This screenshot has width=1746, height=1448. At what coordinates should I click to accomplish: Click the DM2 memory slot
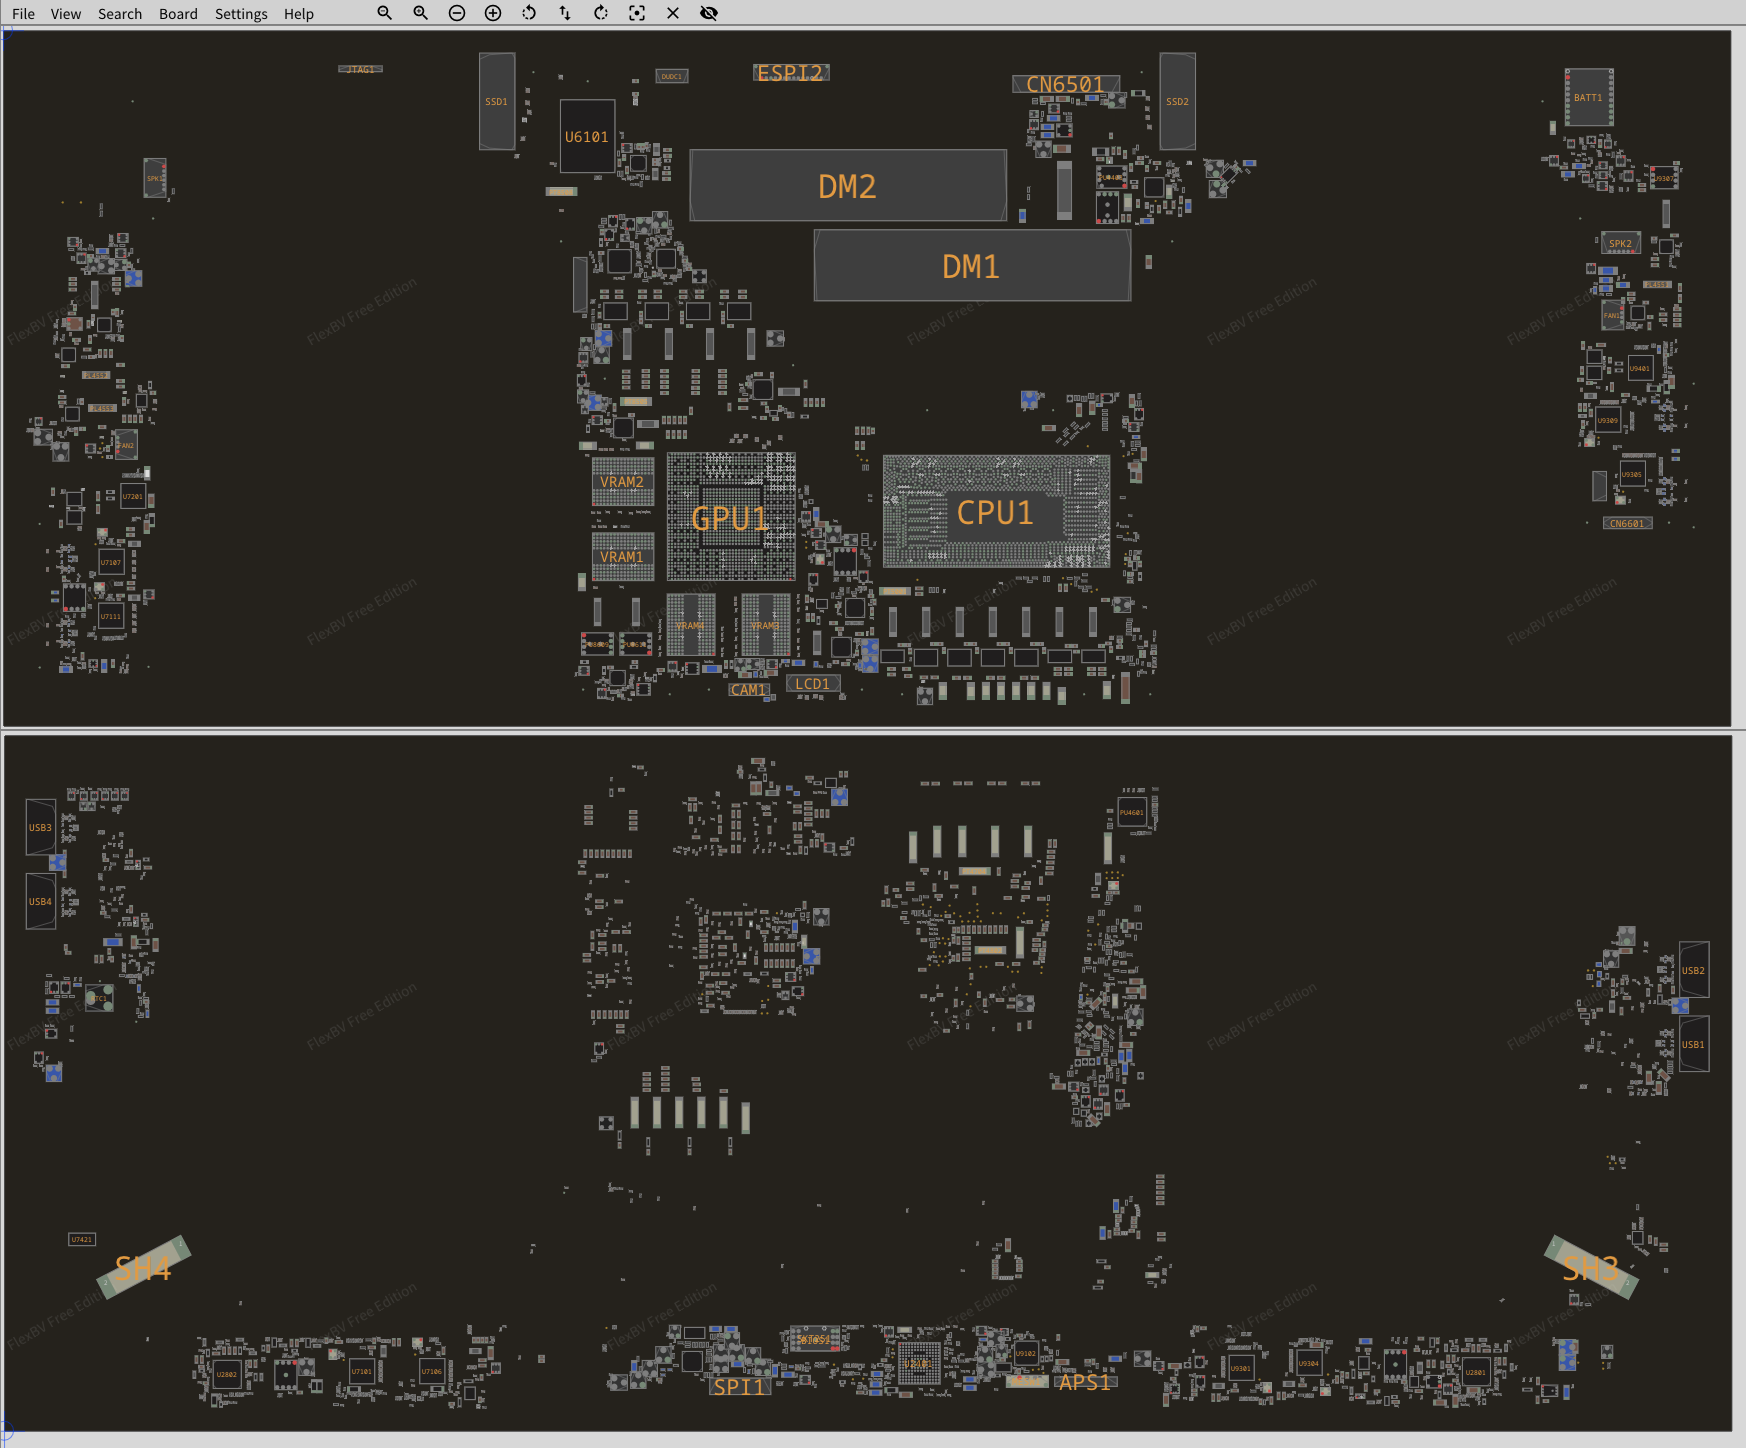point(847,186)
